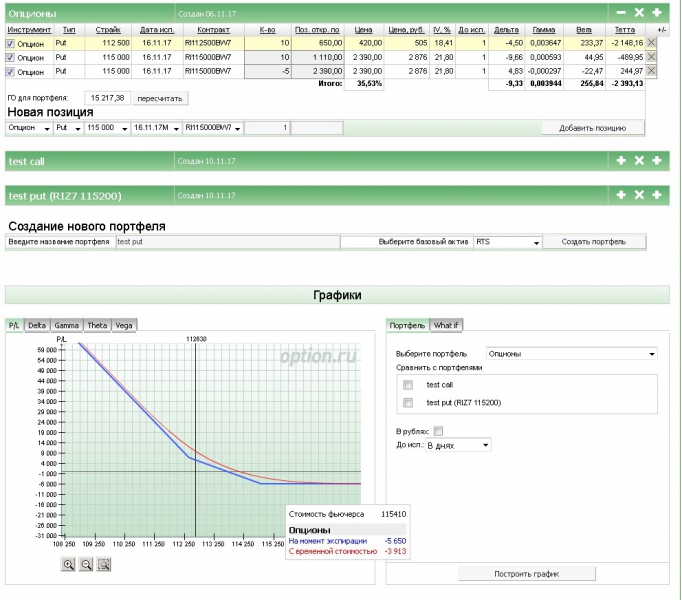
Task: Expand the test call portfolio panel
Action: pos(620,160)
